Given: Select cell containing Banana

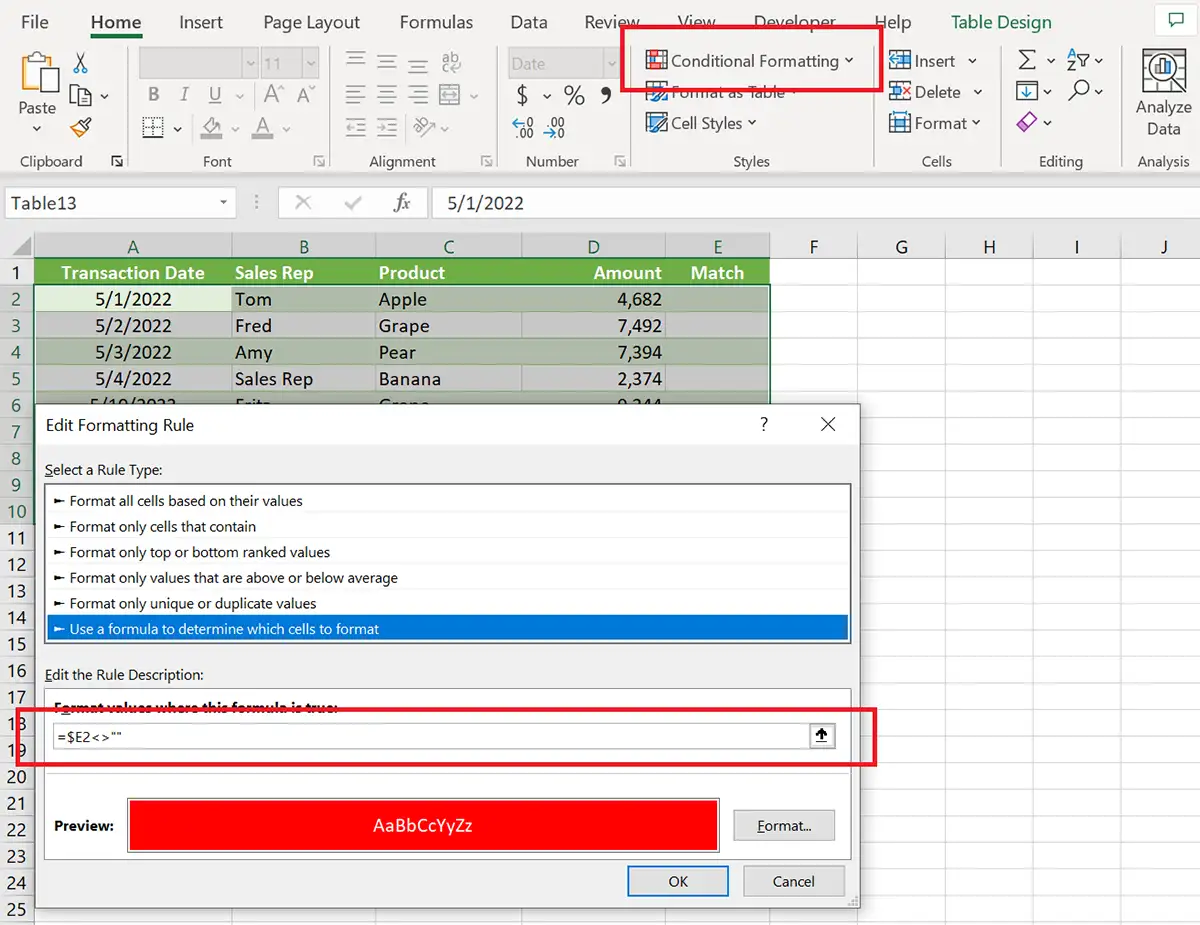Looking at the screenshot, I should (448, 379).
